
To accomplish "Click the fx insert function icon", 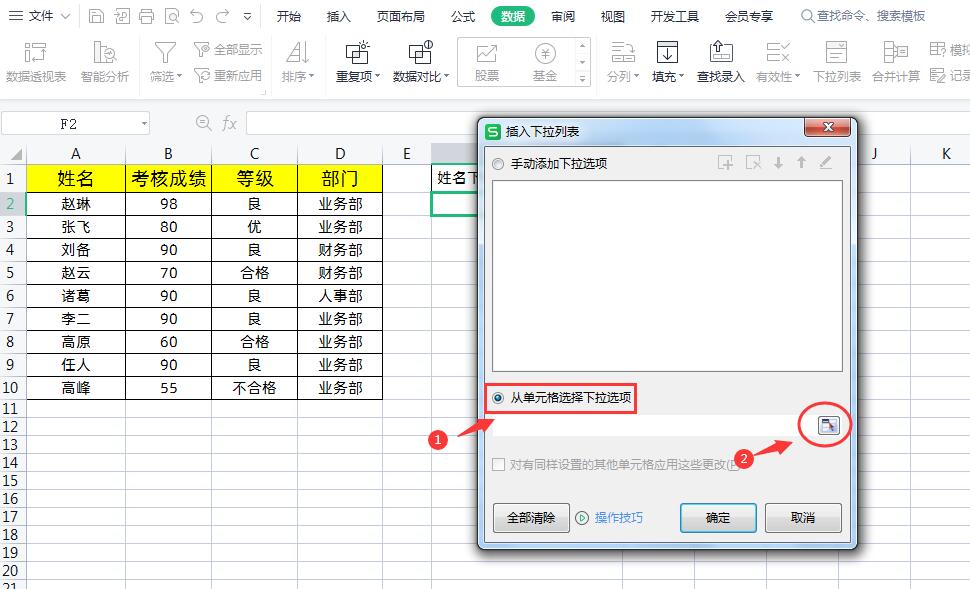I will click(x=230, y=123).
